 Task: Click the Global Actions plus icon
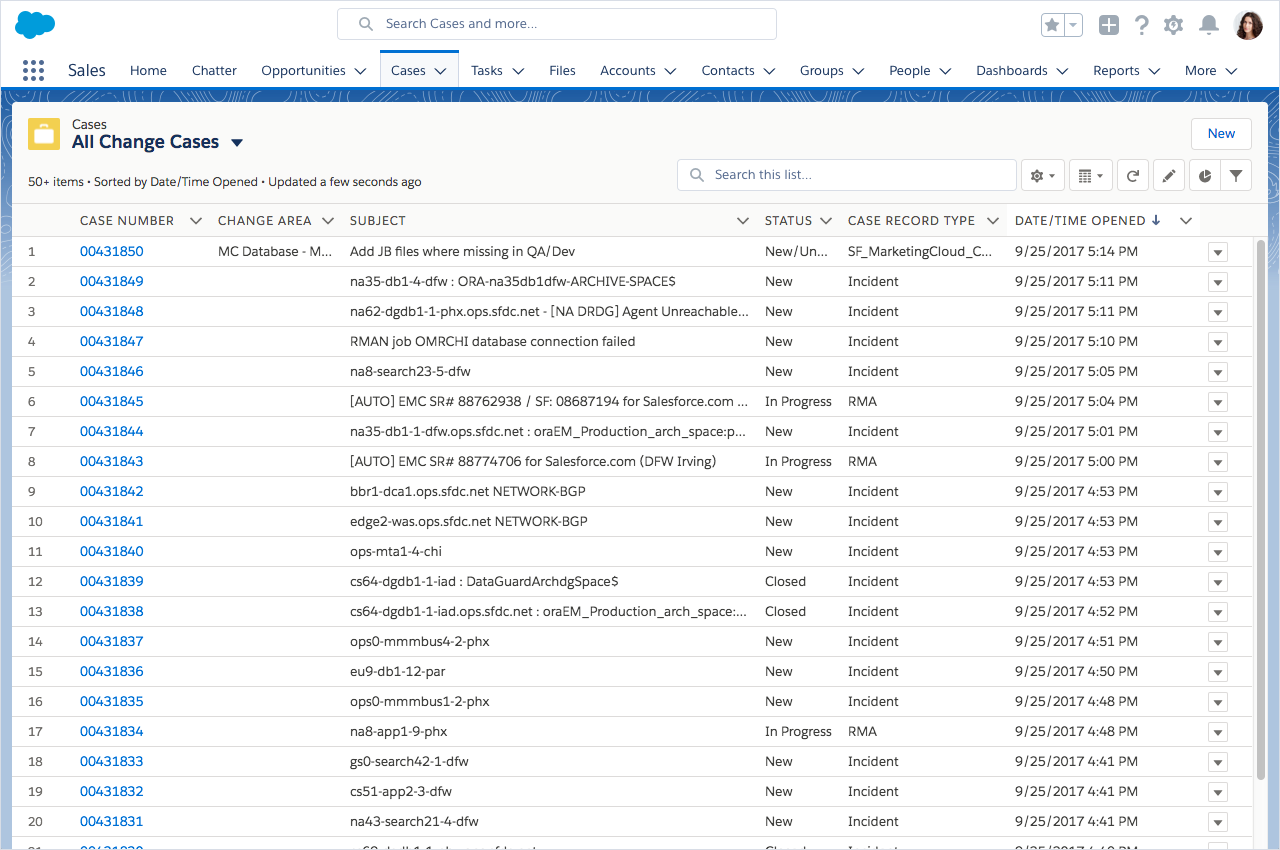coord(1108,25)
